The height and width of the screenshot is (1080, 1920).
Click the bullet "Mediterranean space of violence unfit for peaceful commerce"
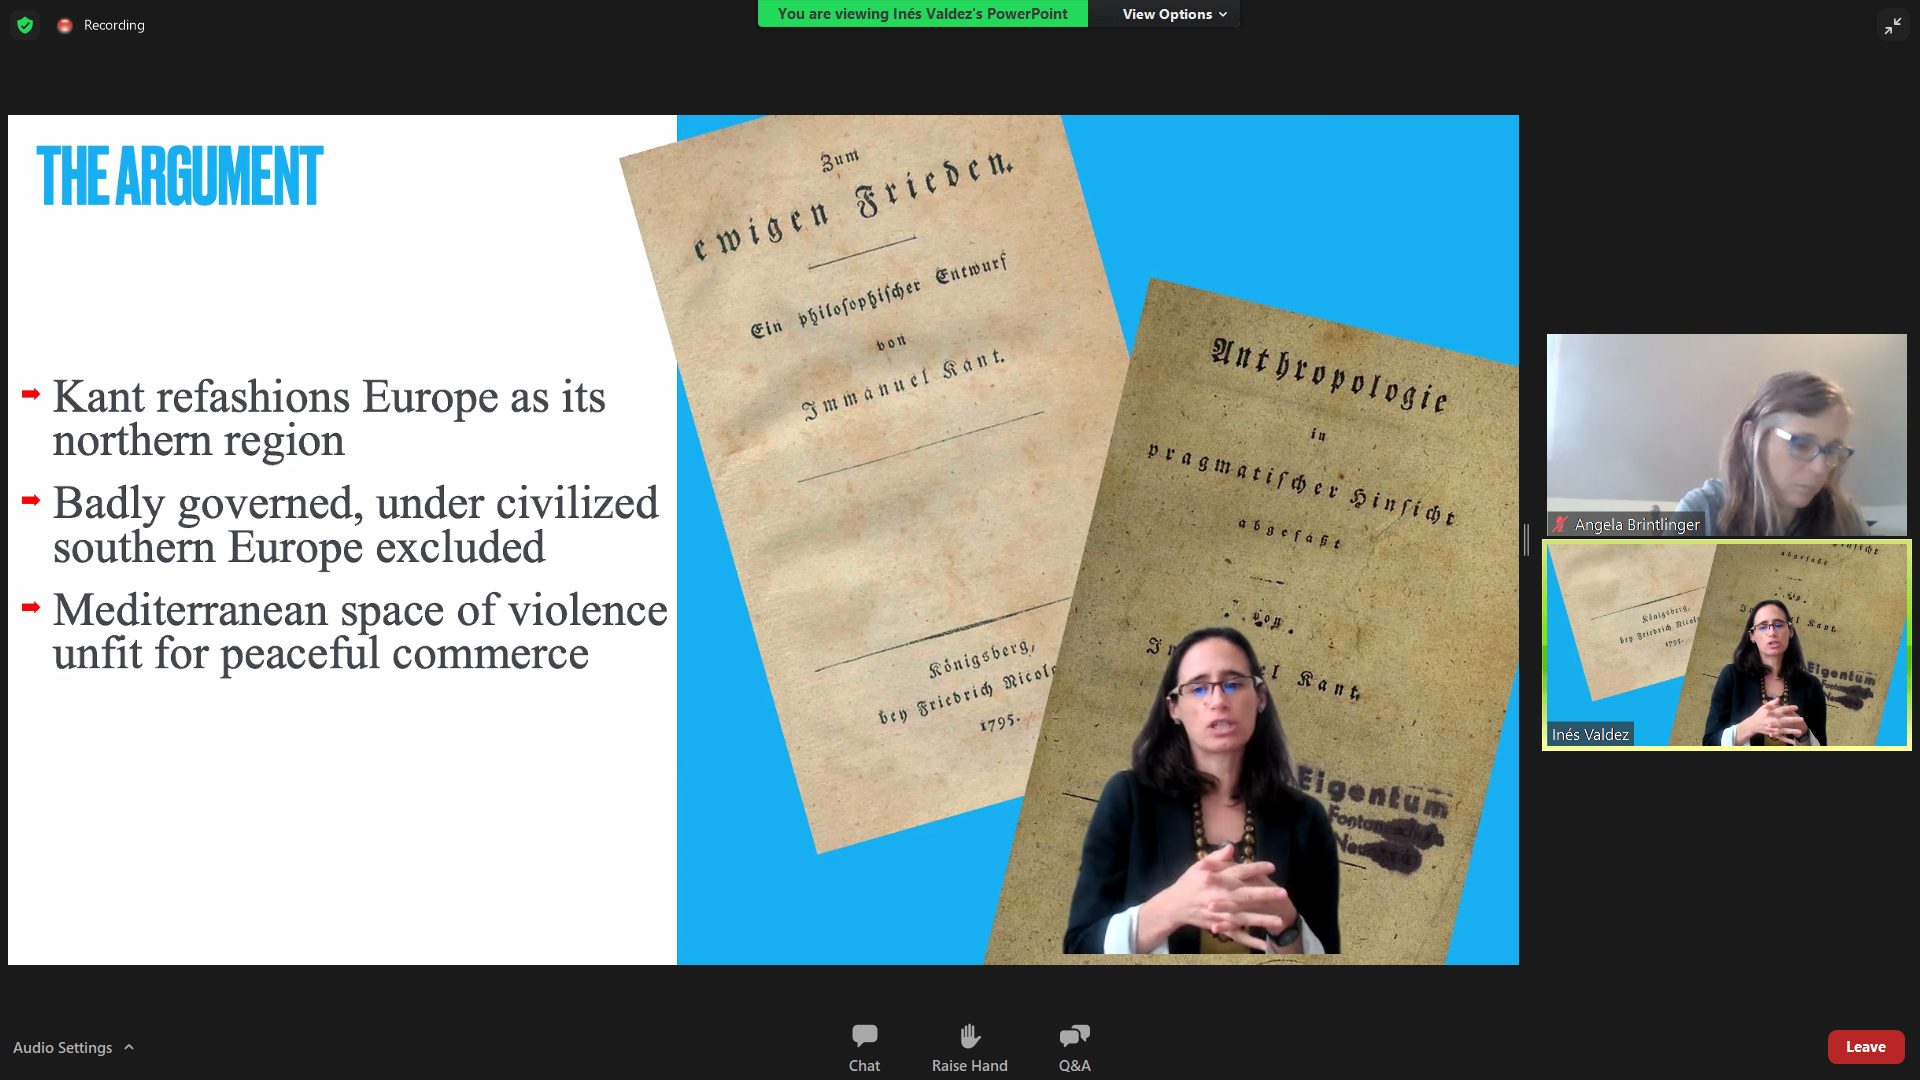[x=360, y=631]
